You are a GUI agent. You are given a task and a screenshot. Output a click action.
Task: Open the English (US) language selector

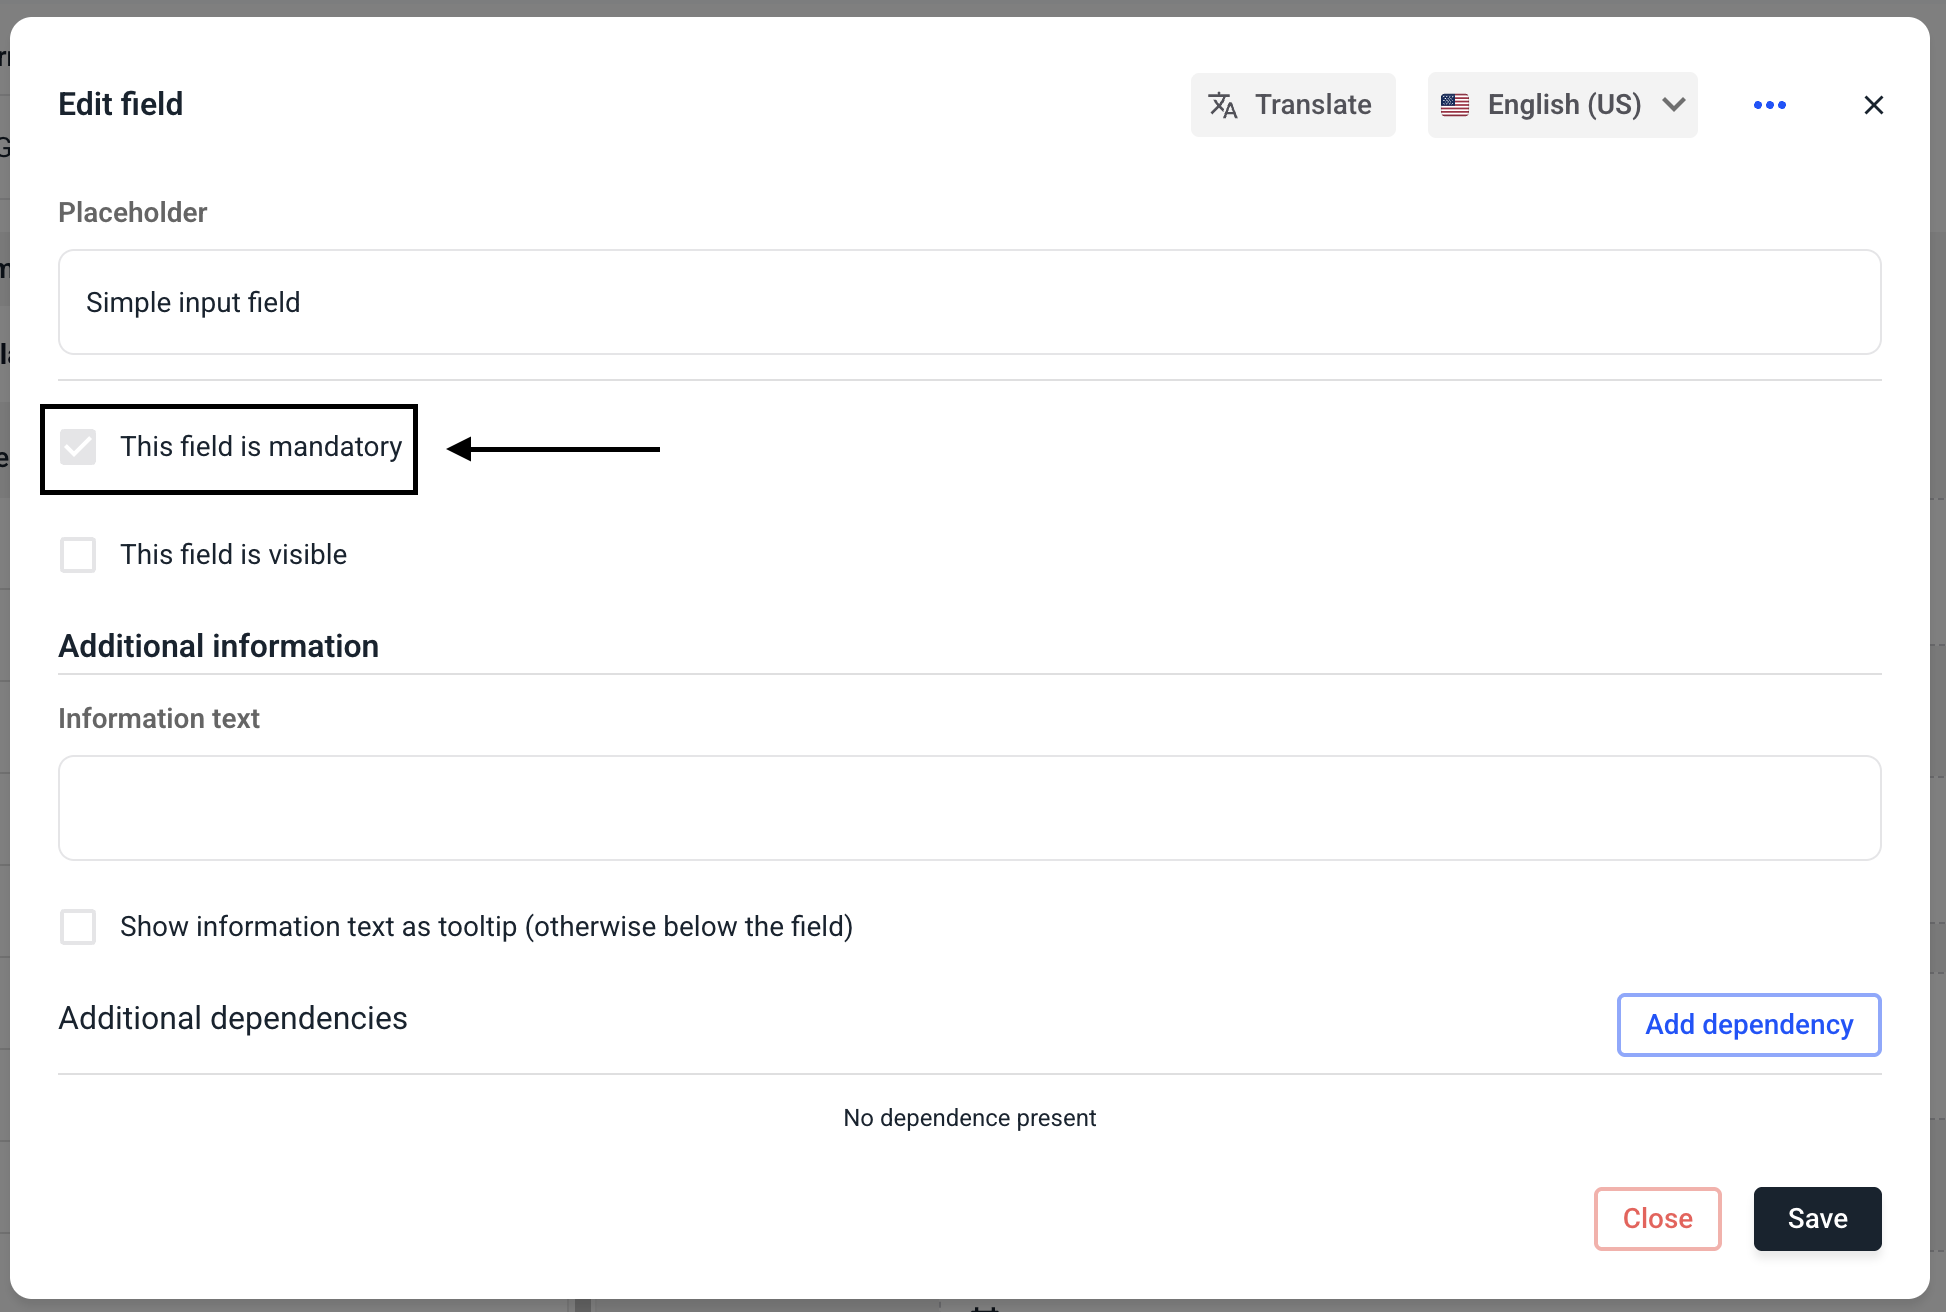[1563, 105]
